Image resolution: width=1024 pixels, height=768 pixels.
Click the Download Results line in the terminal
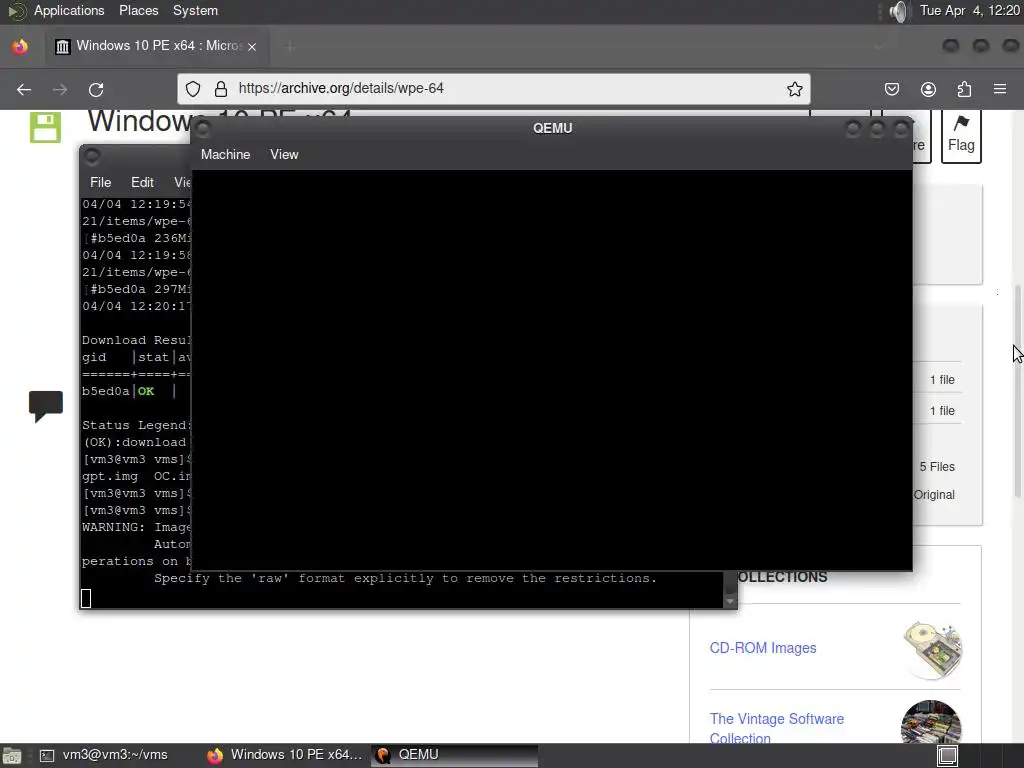[x=136, y=340]
